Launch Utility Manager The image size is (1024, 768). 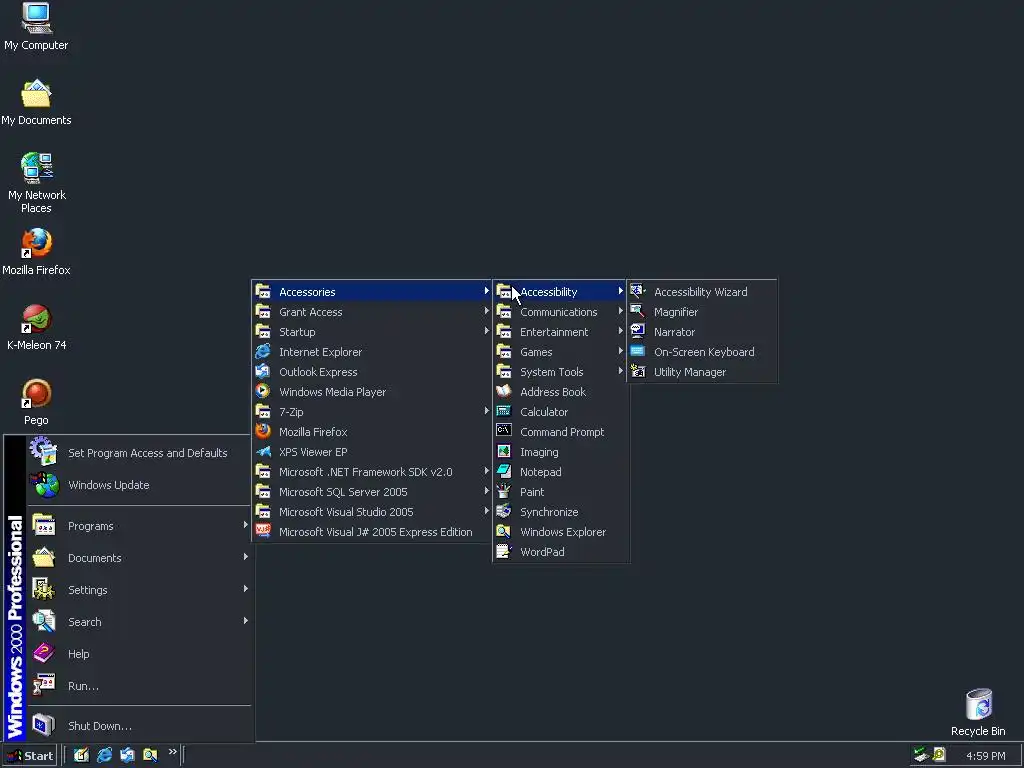click(x=702, y=372)
